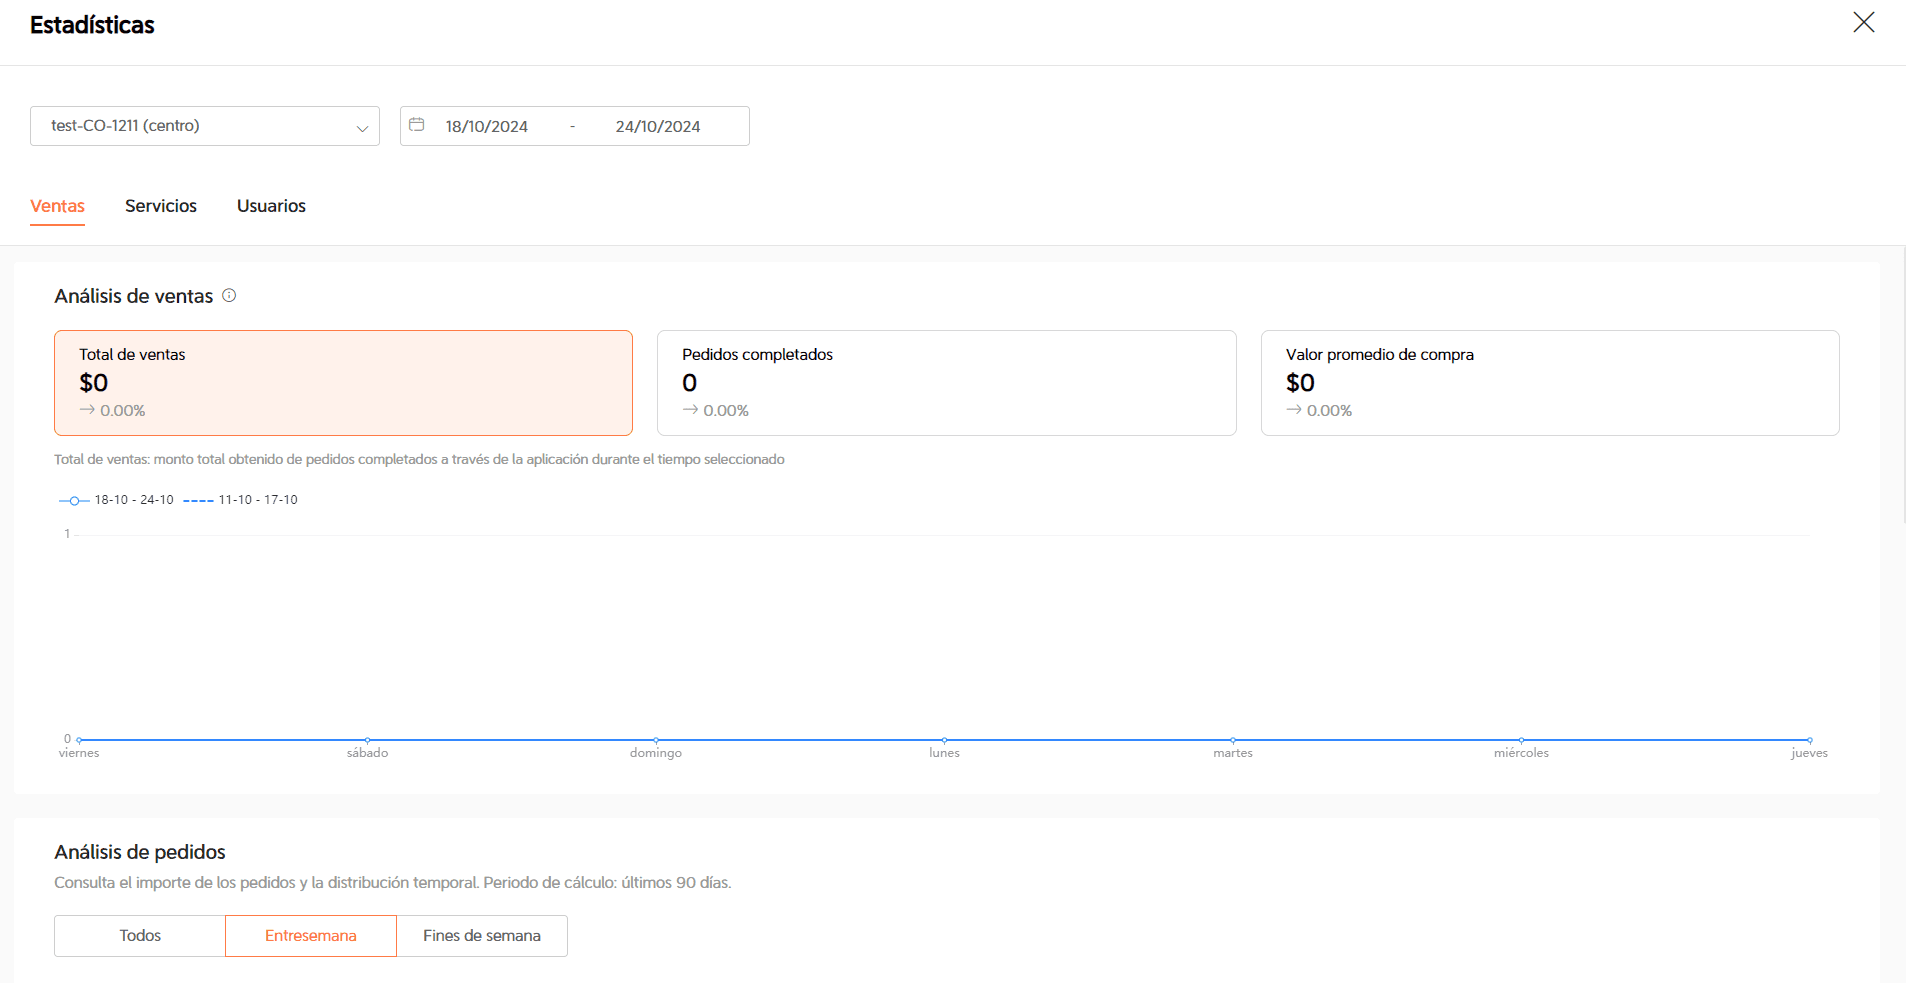This screenshot has width=1906, height=983.
Task: Set end date field 24/10/2024
Action: click(x=658, y=126)
